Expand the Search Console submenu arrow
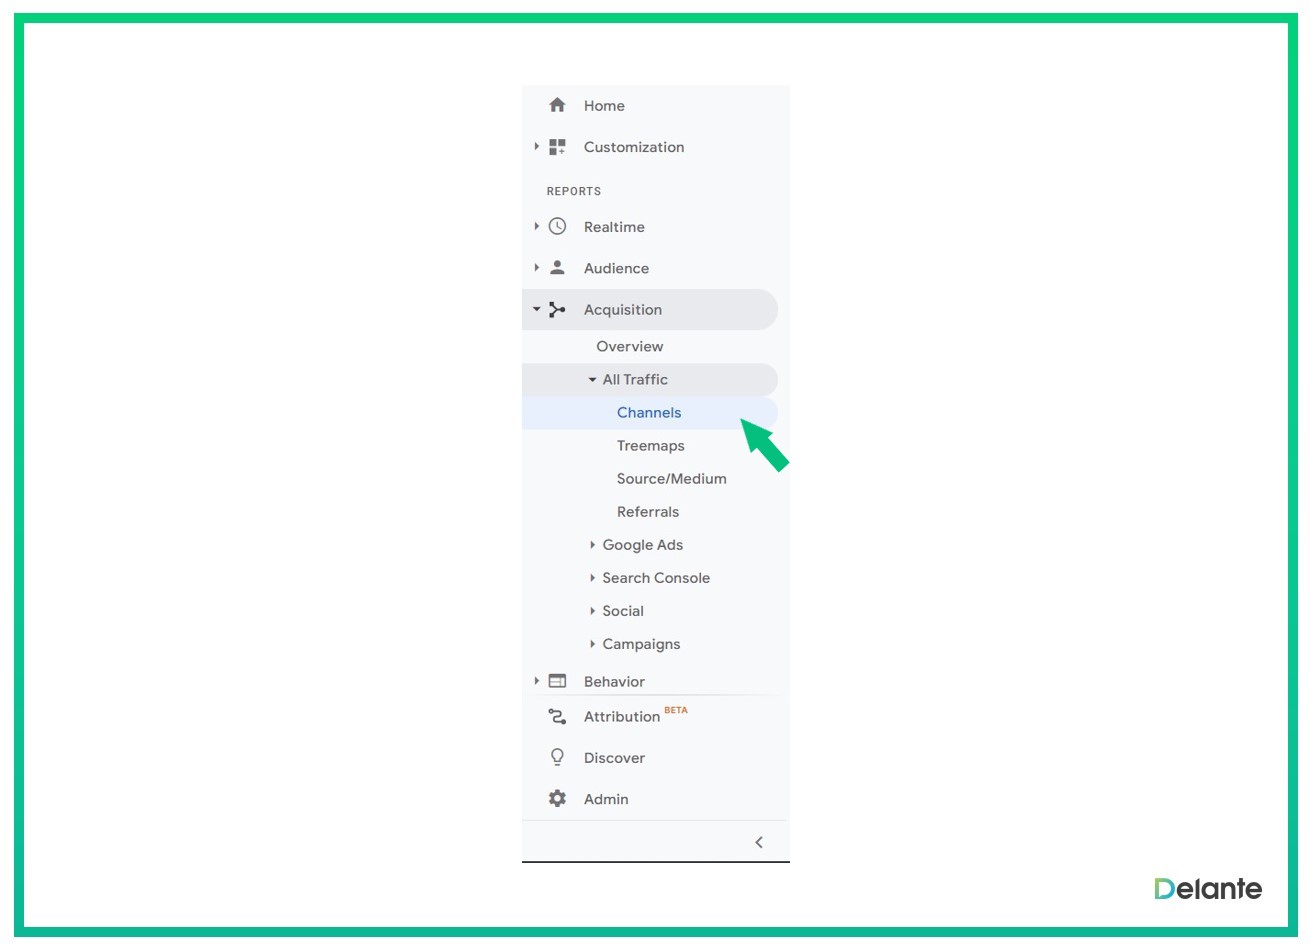Image resolution: width=1311 pixels, height=950 pixels. [592, 578]
